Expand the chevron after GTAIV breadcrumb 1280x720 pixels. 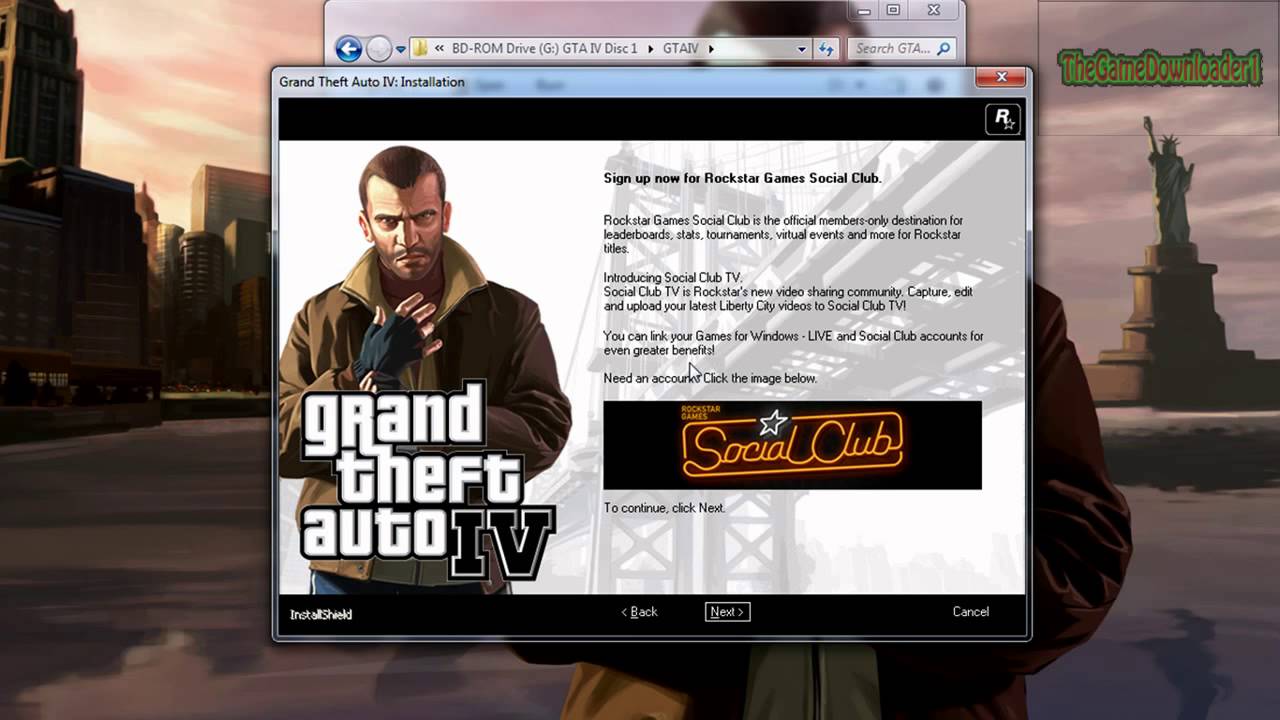[x=712, y=48]
